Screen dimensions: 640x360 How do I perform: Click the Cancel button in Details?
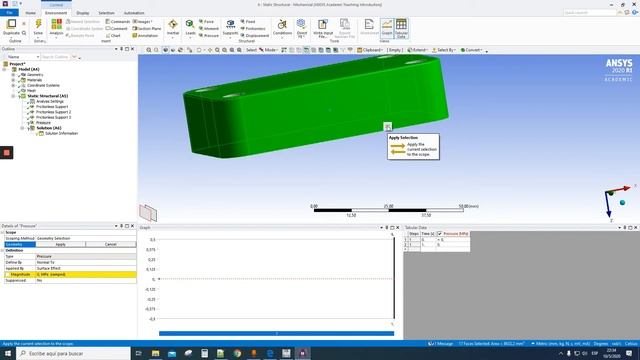click(x=111, y=244)
